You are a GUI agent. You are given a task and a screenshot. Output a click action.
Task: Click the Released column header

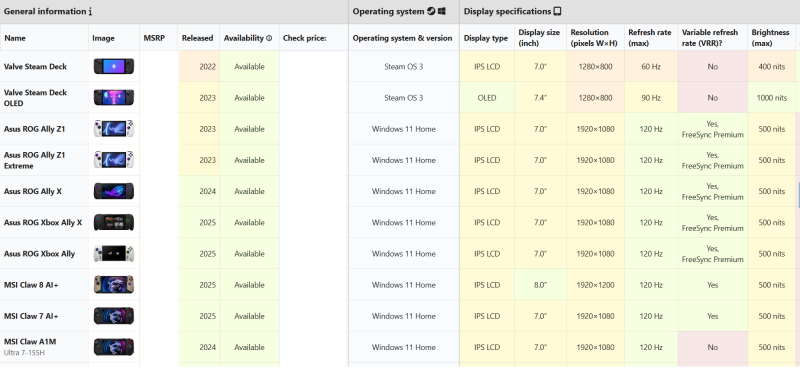197,38
